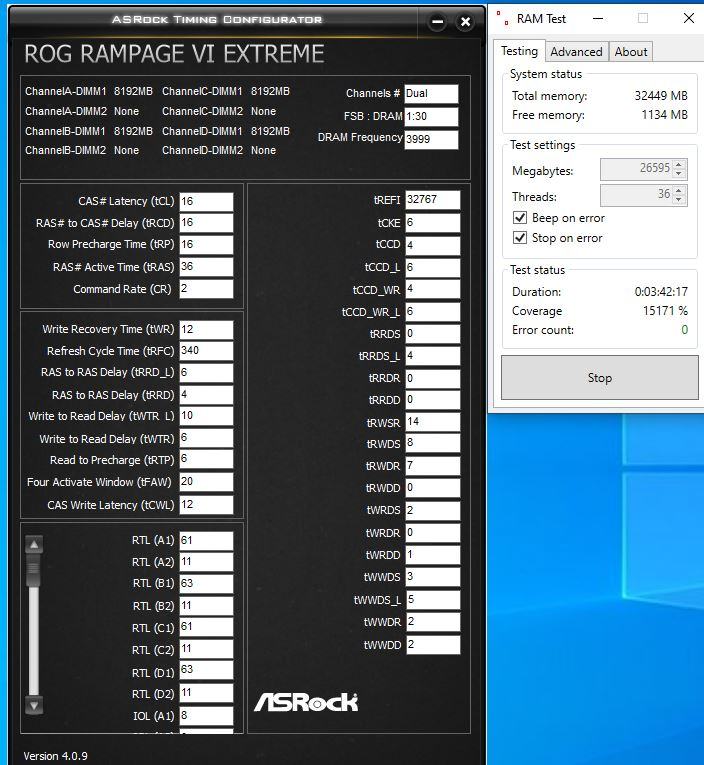Minimize the RAM Test window
Screen dimensions: 704x765
pos(598,19)
